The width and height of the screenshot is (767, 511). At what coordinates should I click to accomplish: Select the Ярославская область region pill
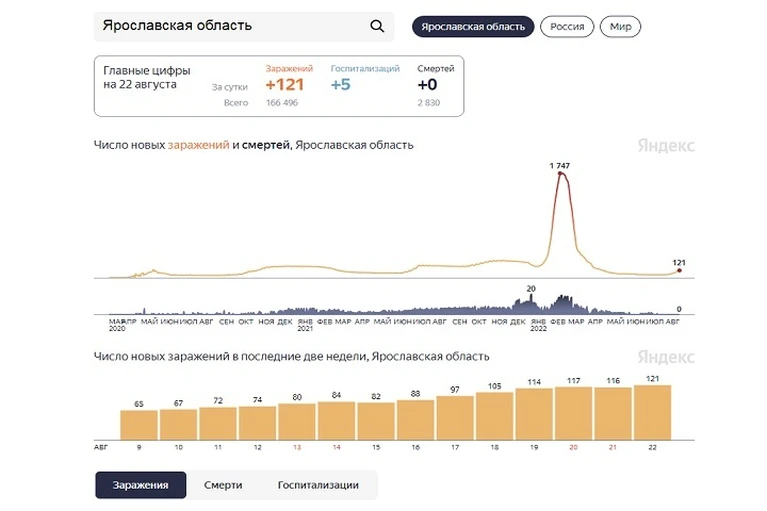coord(473,26)
